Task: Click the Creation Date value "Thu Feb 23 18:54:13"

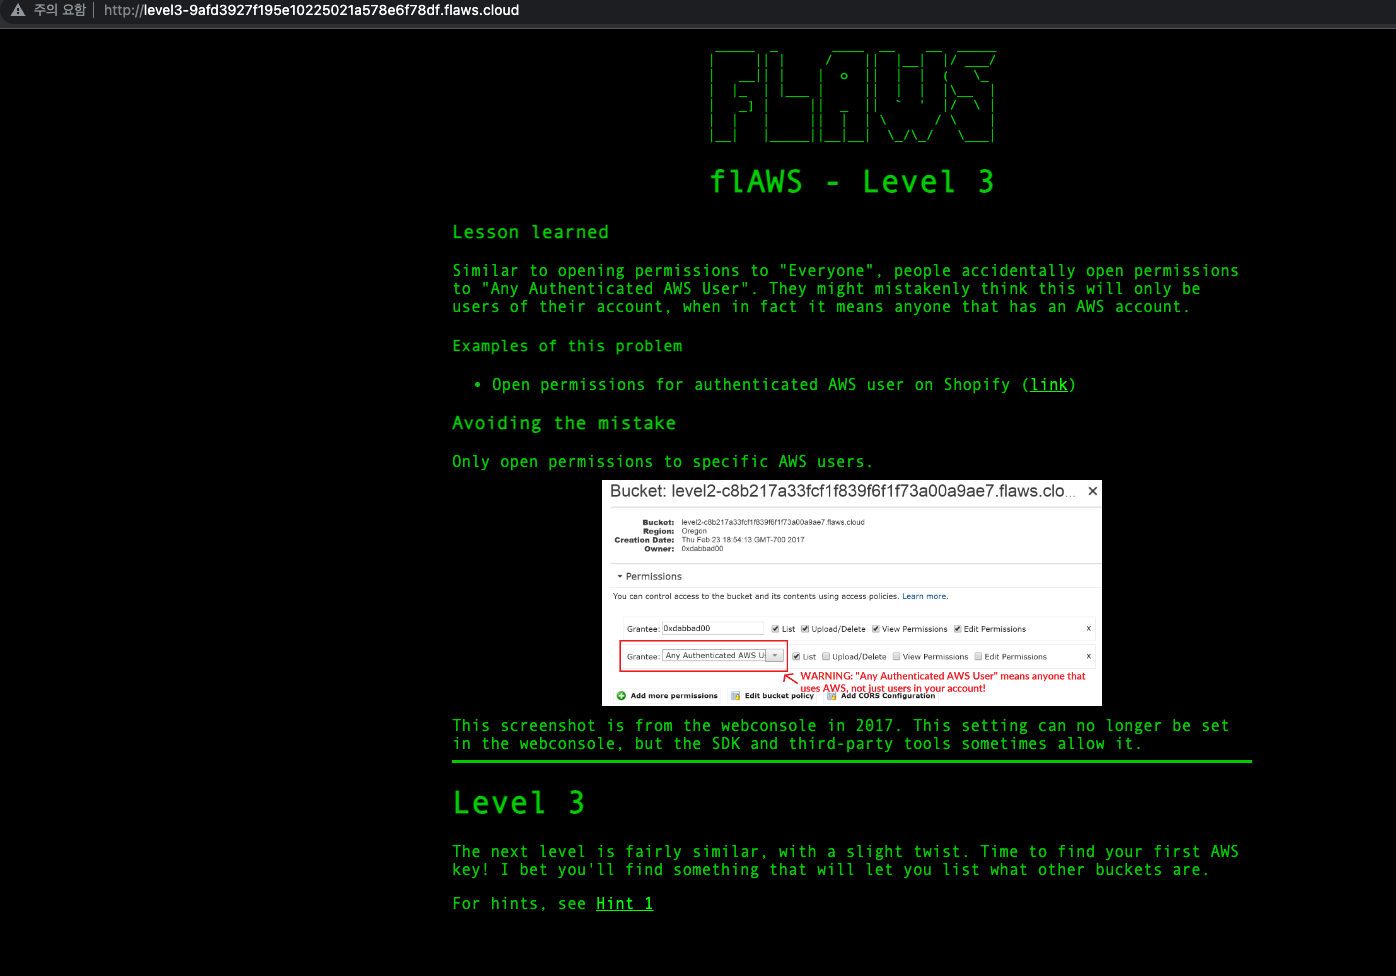Action: pyautogui.click(x=742, y=540)
